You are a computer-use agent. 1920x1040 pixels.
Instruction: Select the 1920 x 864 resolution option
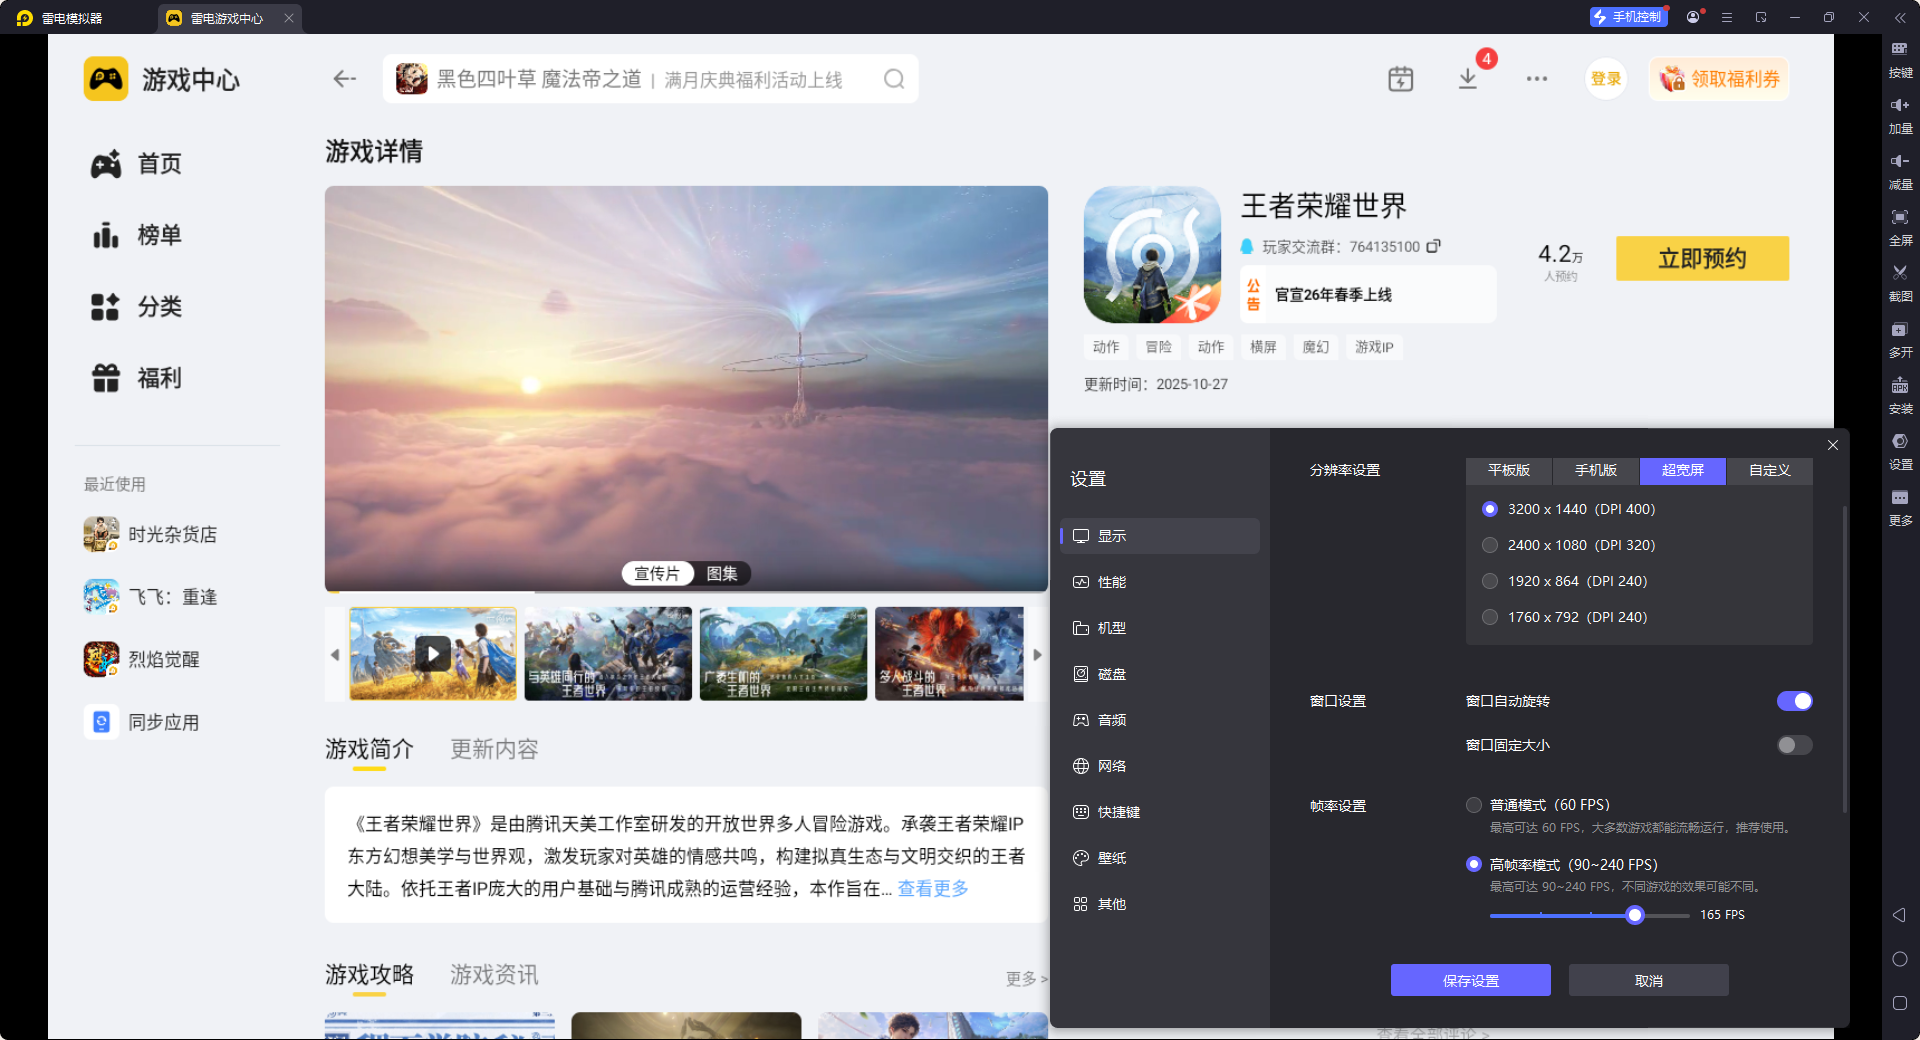[1489, 580]
